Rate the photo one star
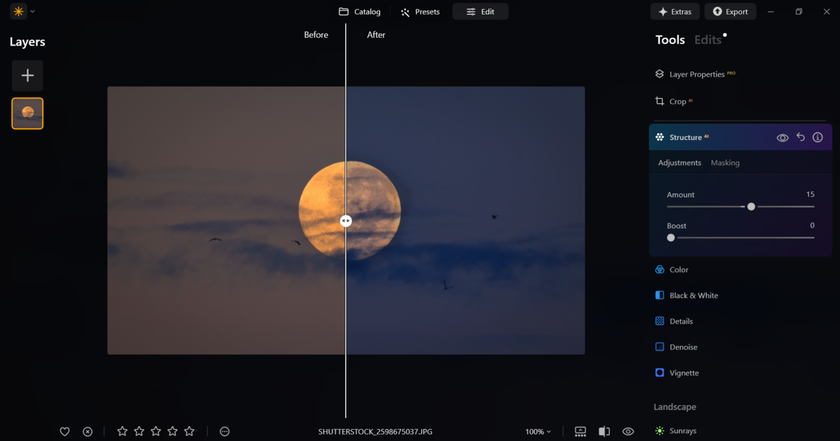Screen dimensions: 840x441 pyautogui.click(x=122, y=431)
